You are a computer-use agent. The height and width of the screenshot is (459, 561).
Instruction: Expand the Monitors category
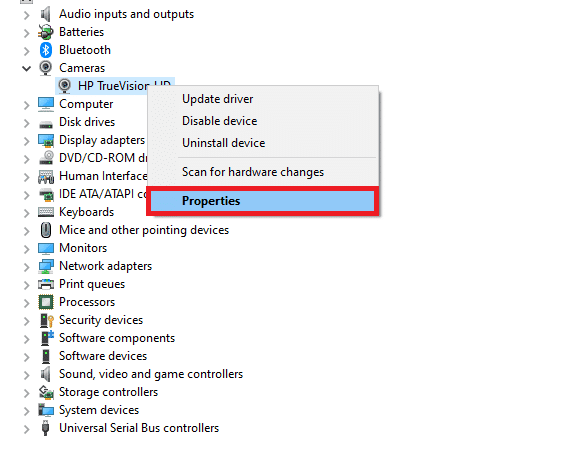[26, 249]
